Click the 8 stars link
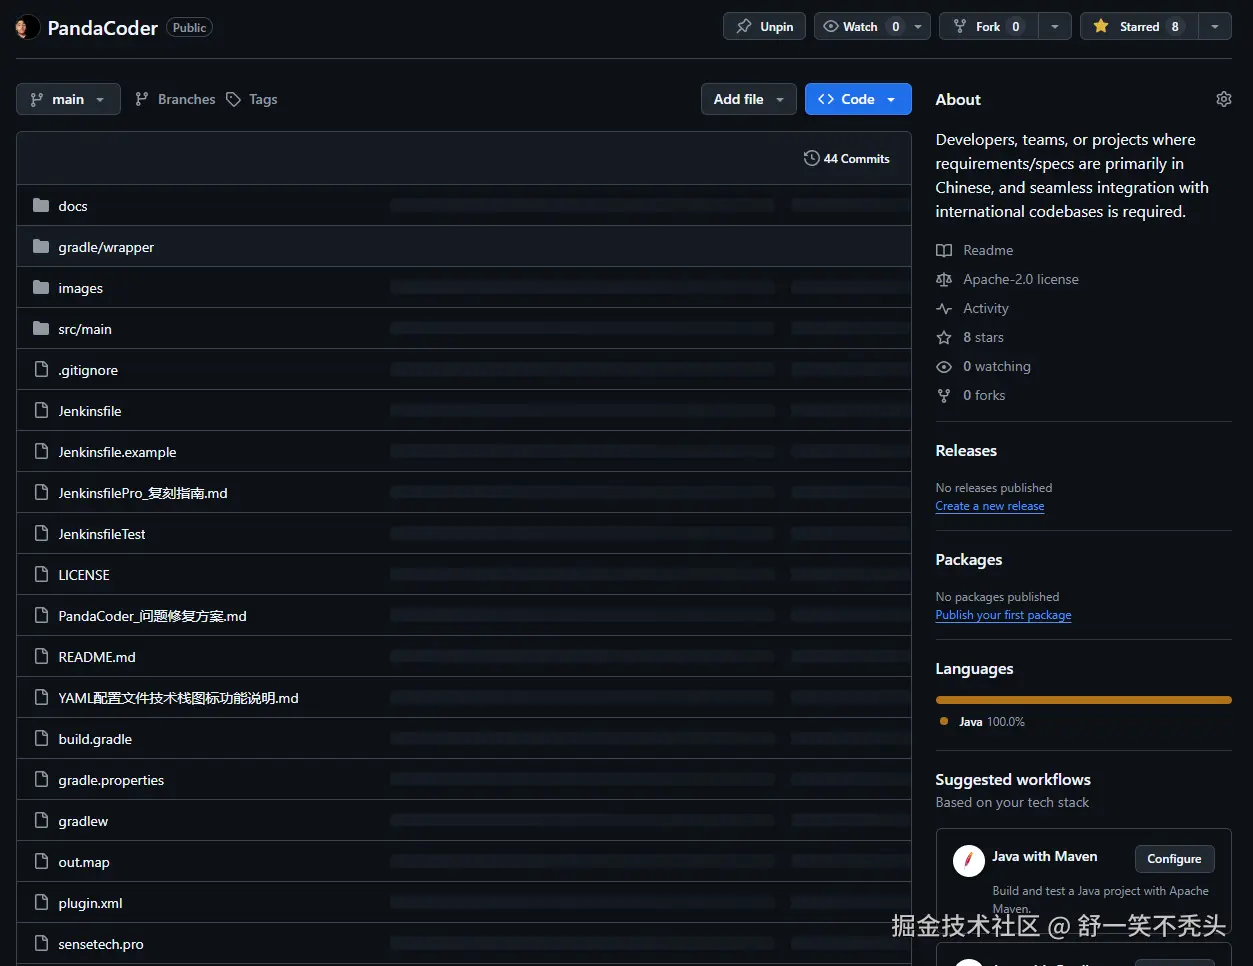Image resolution: width=1253 pixels, height=966 pixels. click(983, 337)
